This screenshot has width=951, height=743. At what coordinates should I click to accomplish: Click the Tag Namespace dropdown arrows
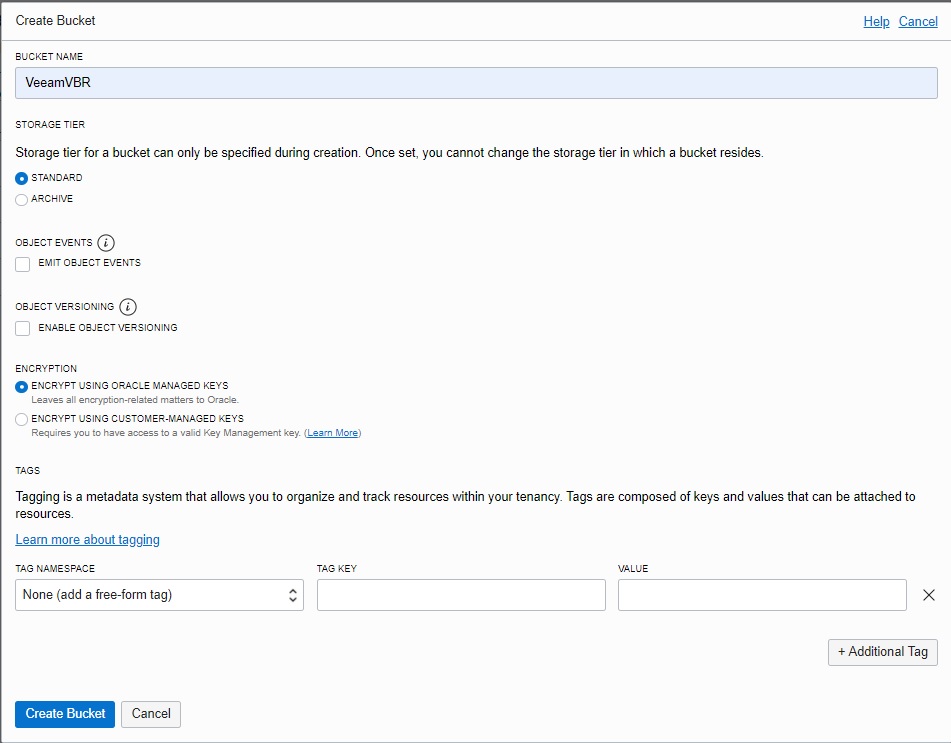tap(292, 595)
